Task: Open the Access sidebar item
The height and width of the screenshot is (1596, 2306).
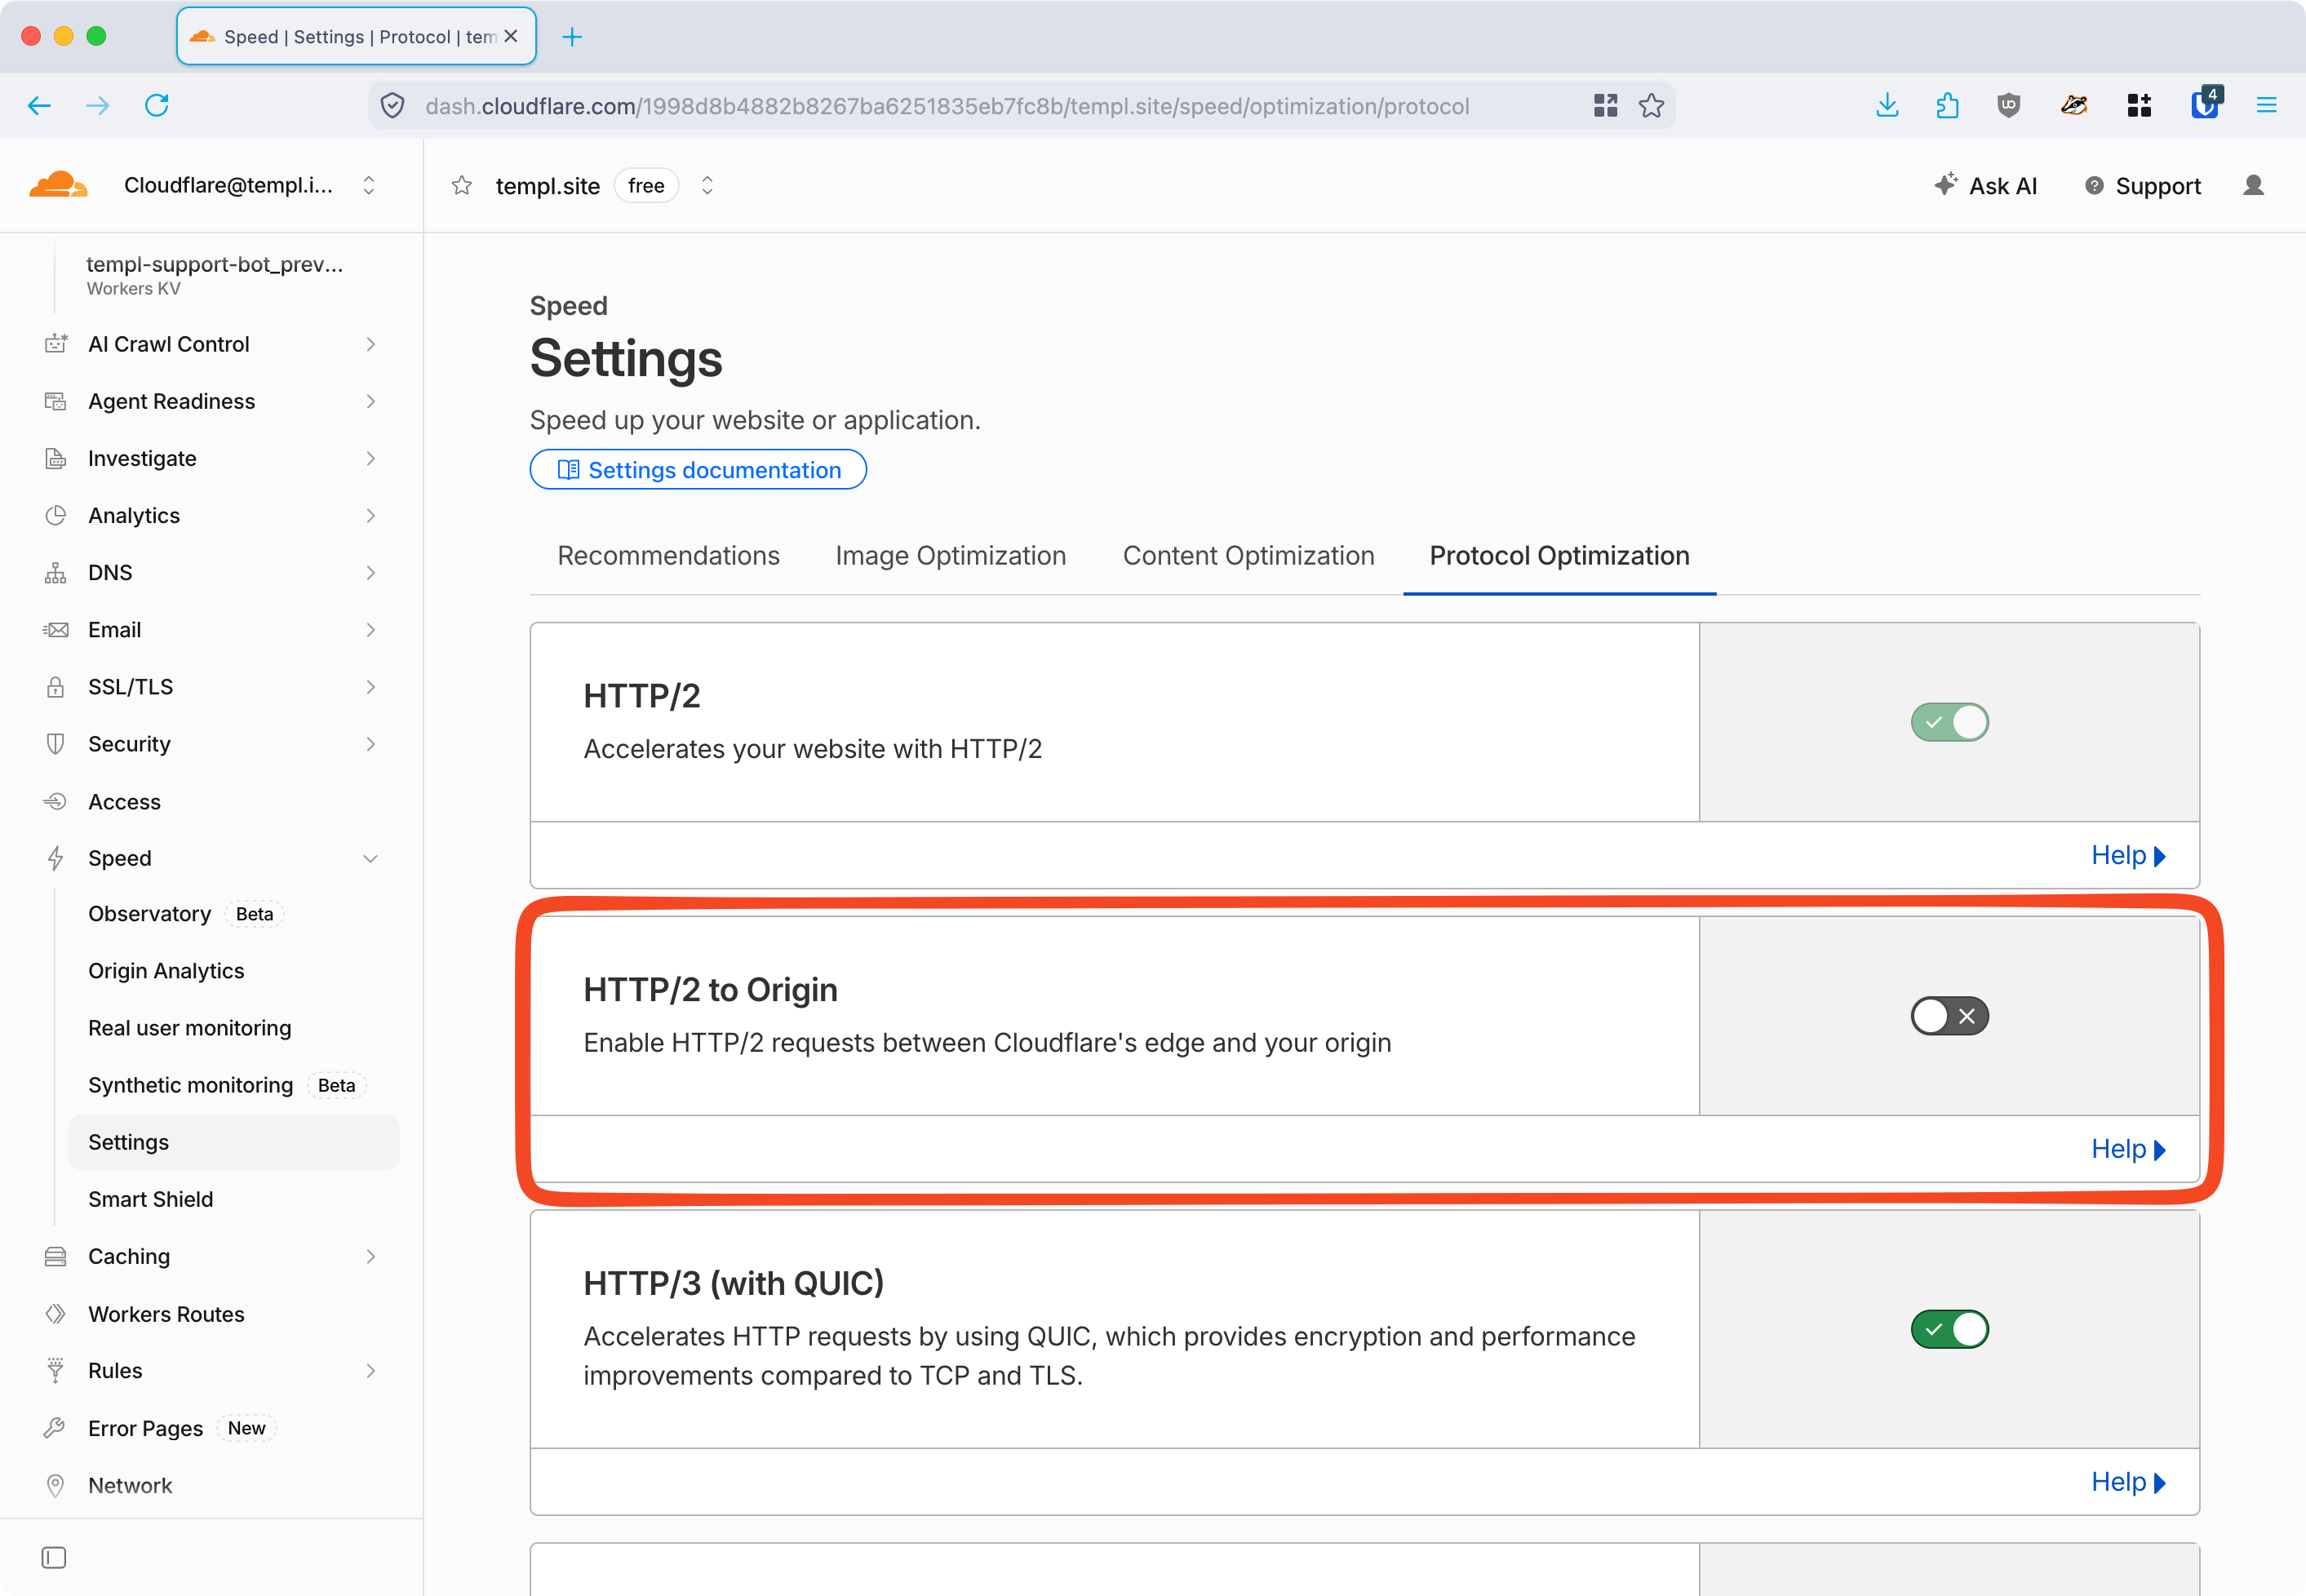Action: [124, 802]
